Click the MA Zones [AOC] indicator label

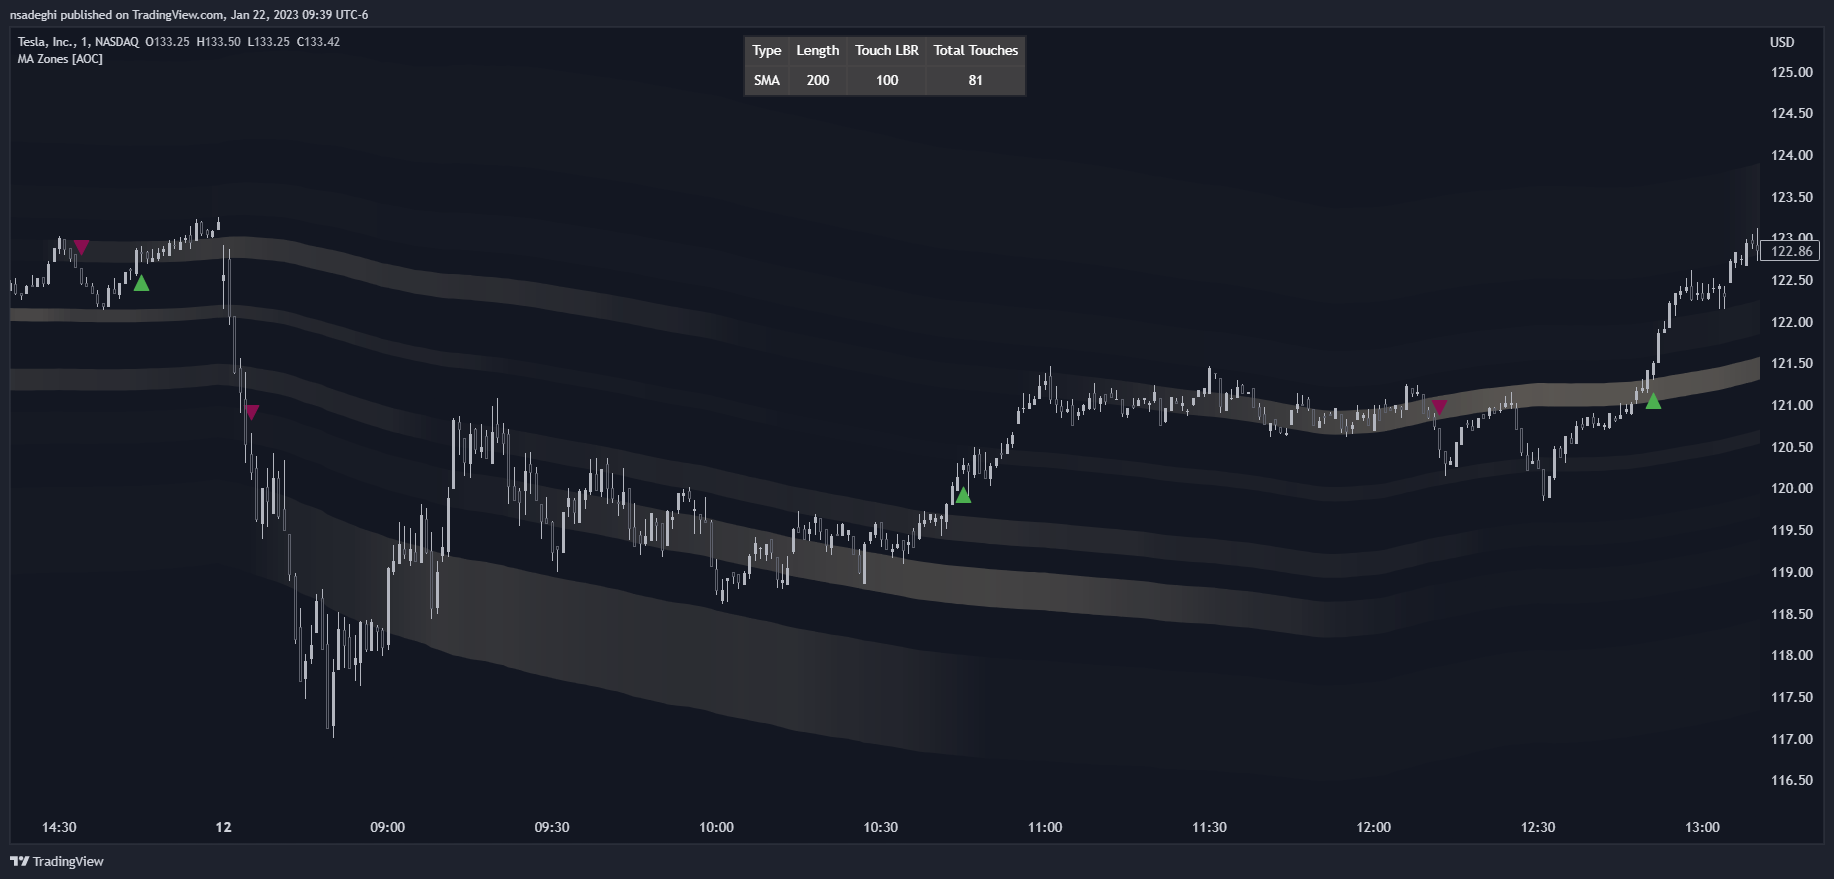click(x=60, y=59)
